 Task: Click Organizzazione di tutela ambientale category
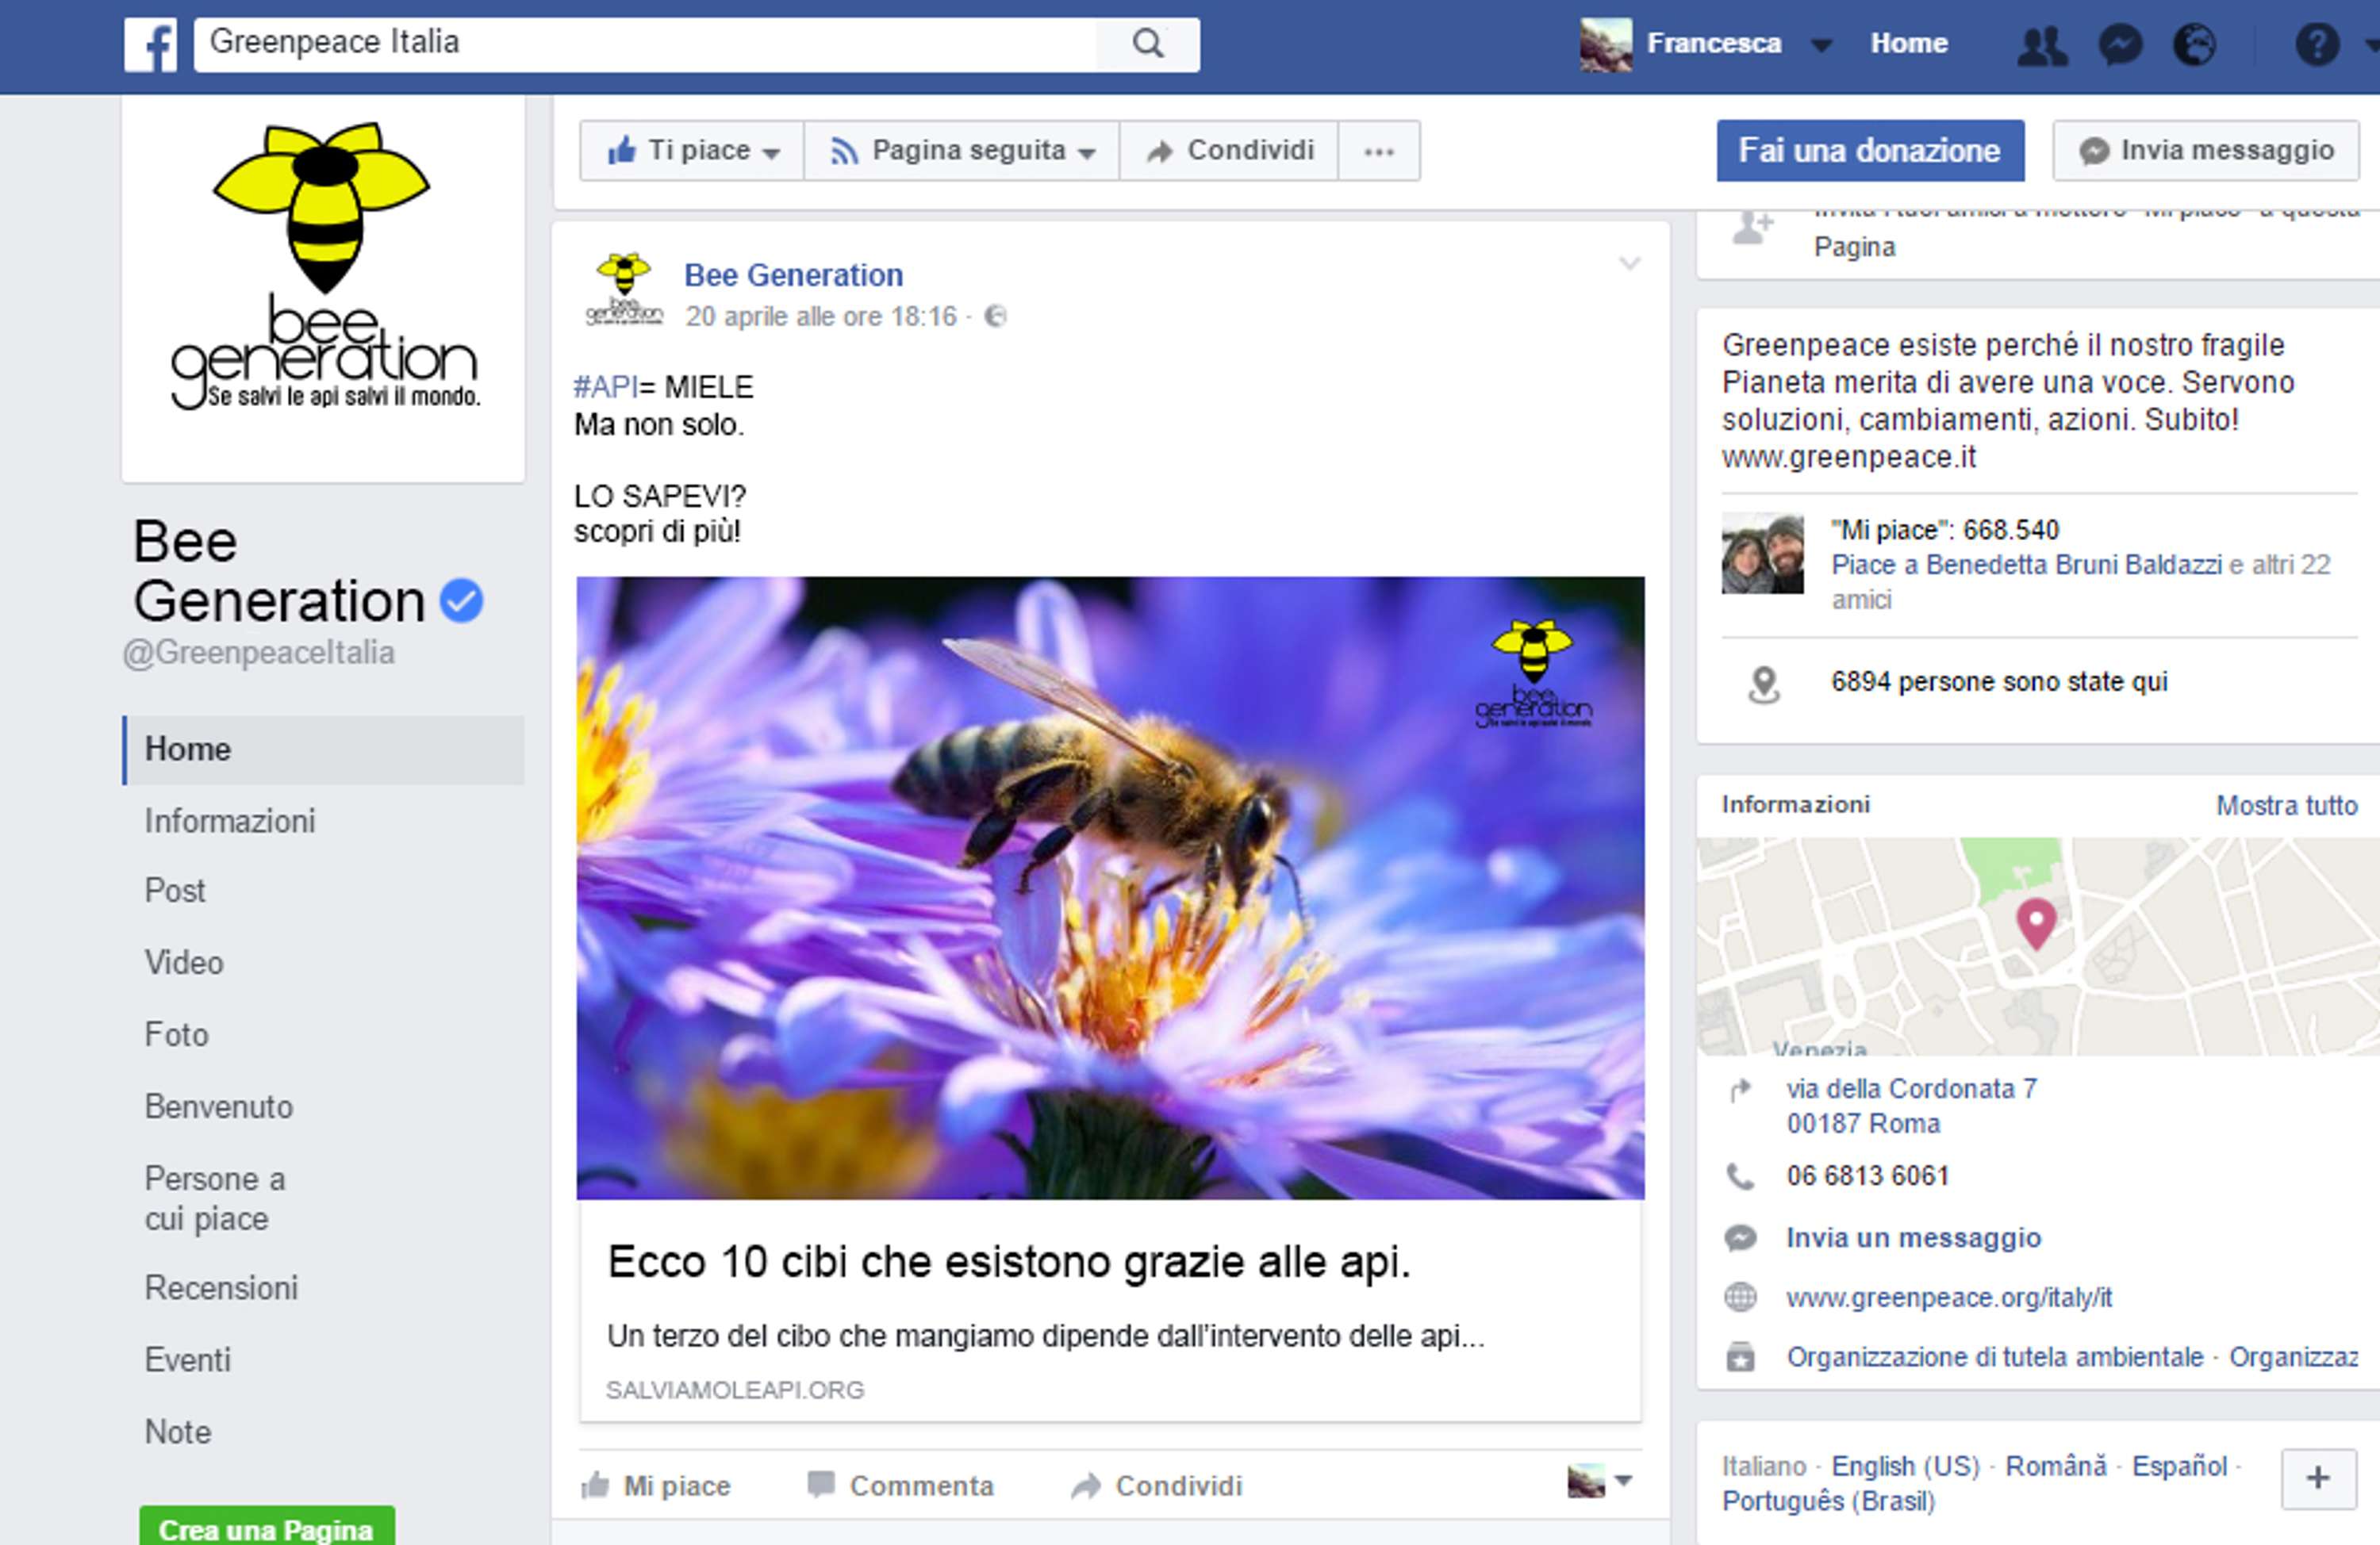click(1995, 1358)
